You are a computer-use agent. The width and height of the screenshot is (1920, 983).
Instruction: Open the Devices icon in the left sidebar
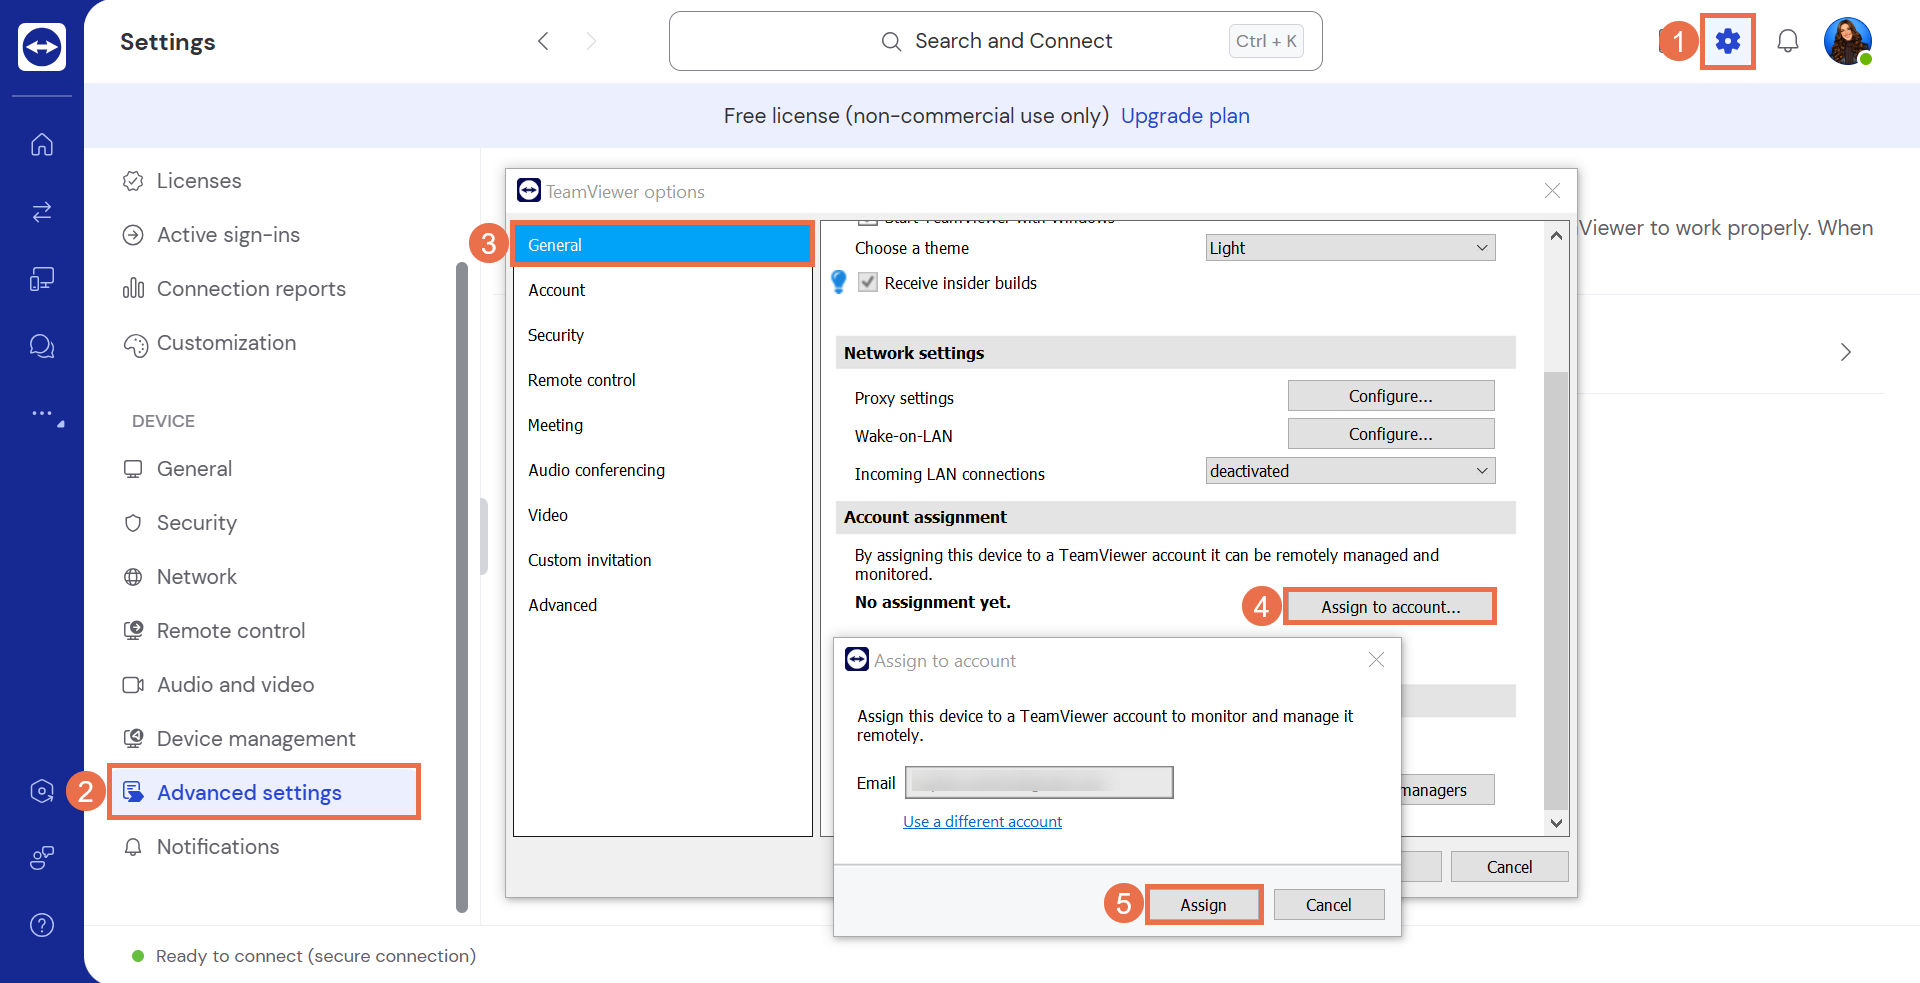42,279
